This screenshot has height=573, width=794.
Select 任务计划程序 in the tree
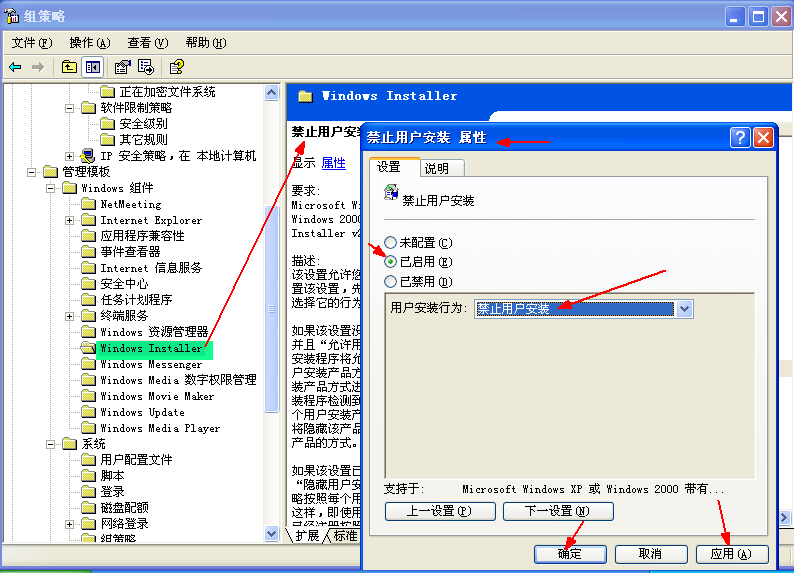[x=136, y=300]
